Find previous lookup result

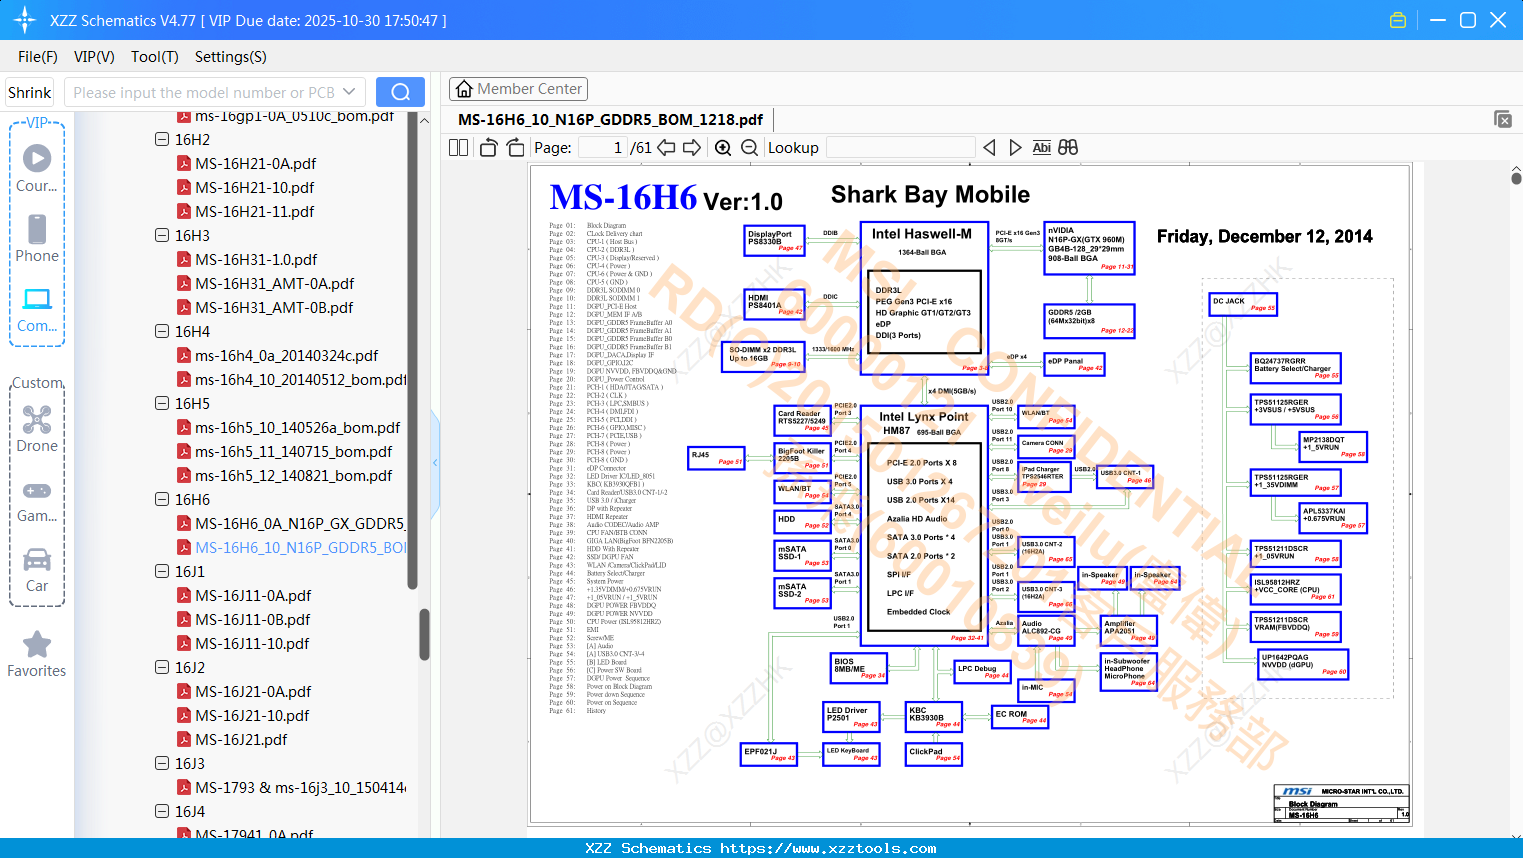pos(989,147)
